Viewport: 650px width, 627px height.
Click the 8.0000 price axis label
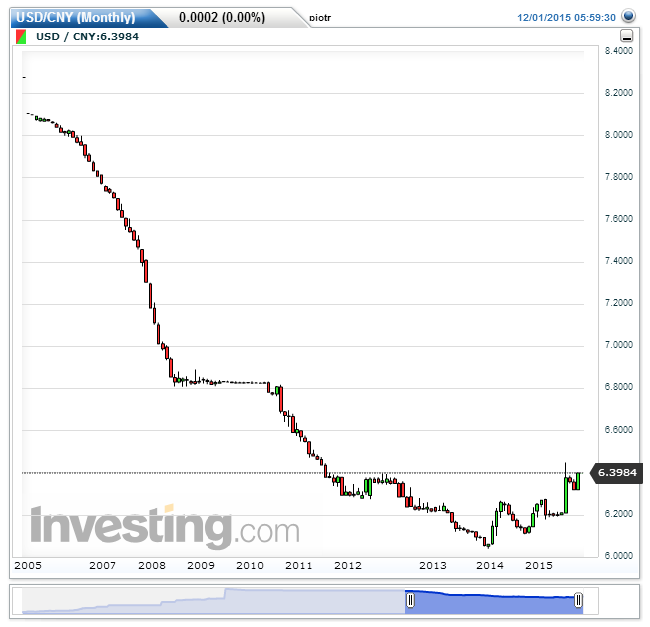click(618, 135)
